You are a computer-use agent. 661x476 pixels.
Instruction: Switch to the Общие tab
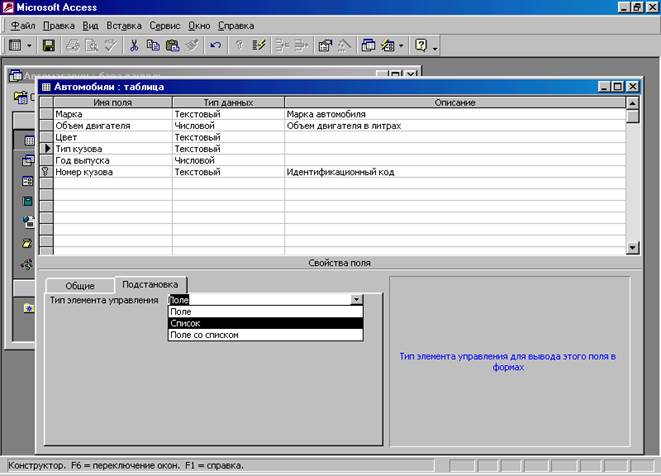(80, 285)
